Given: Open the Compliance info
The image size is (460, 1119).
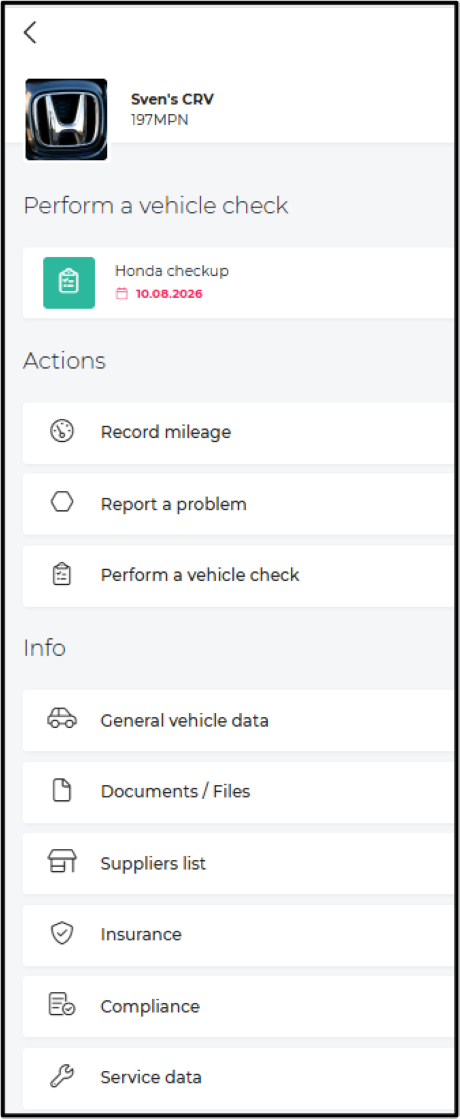Looking at the screenshot, I should 239,1007.
